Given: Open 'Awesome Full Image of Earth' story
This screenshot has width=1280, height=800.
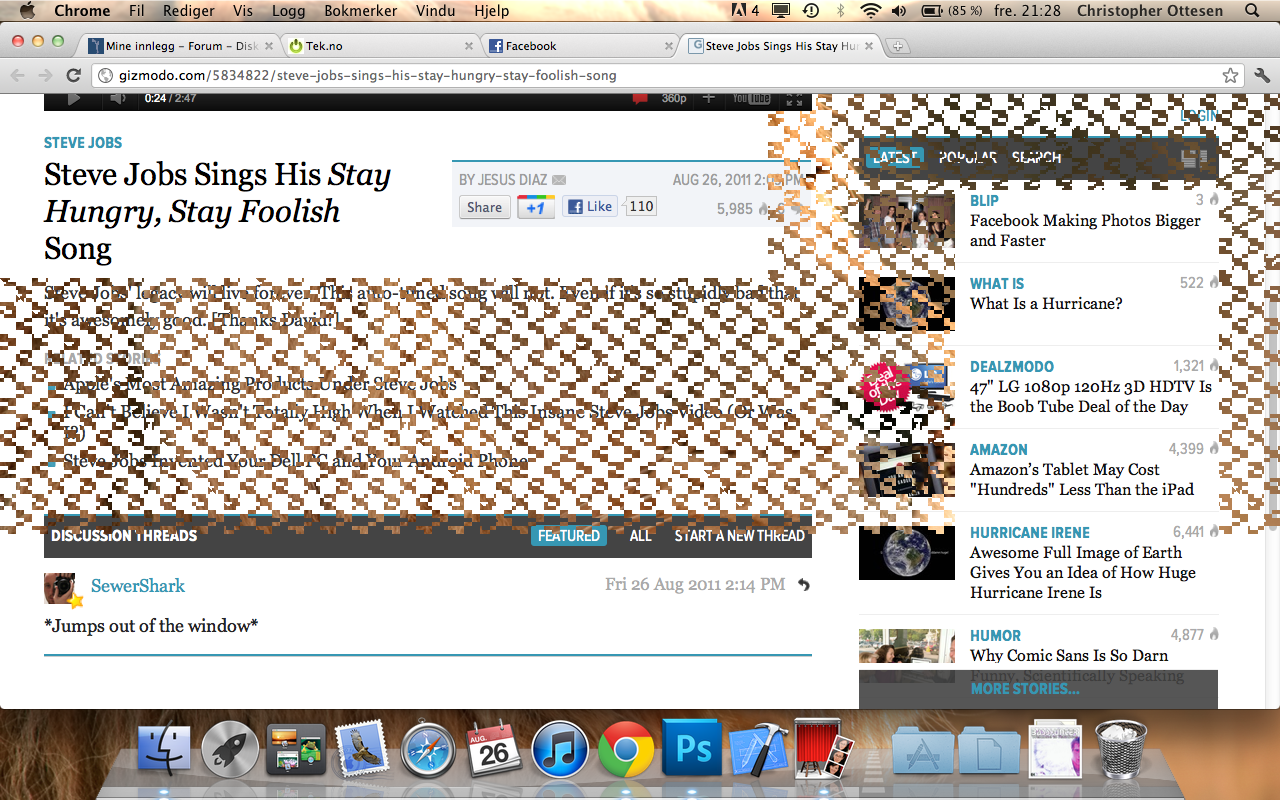Looking at the screenshot, I should tap(1083, 573).
